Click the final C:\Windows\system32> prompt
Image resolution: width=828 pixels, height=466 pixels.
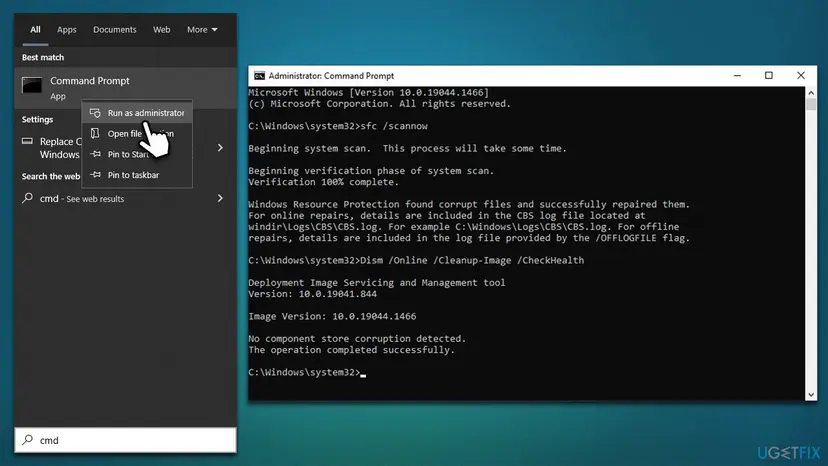[x=304, y=372]
